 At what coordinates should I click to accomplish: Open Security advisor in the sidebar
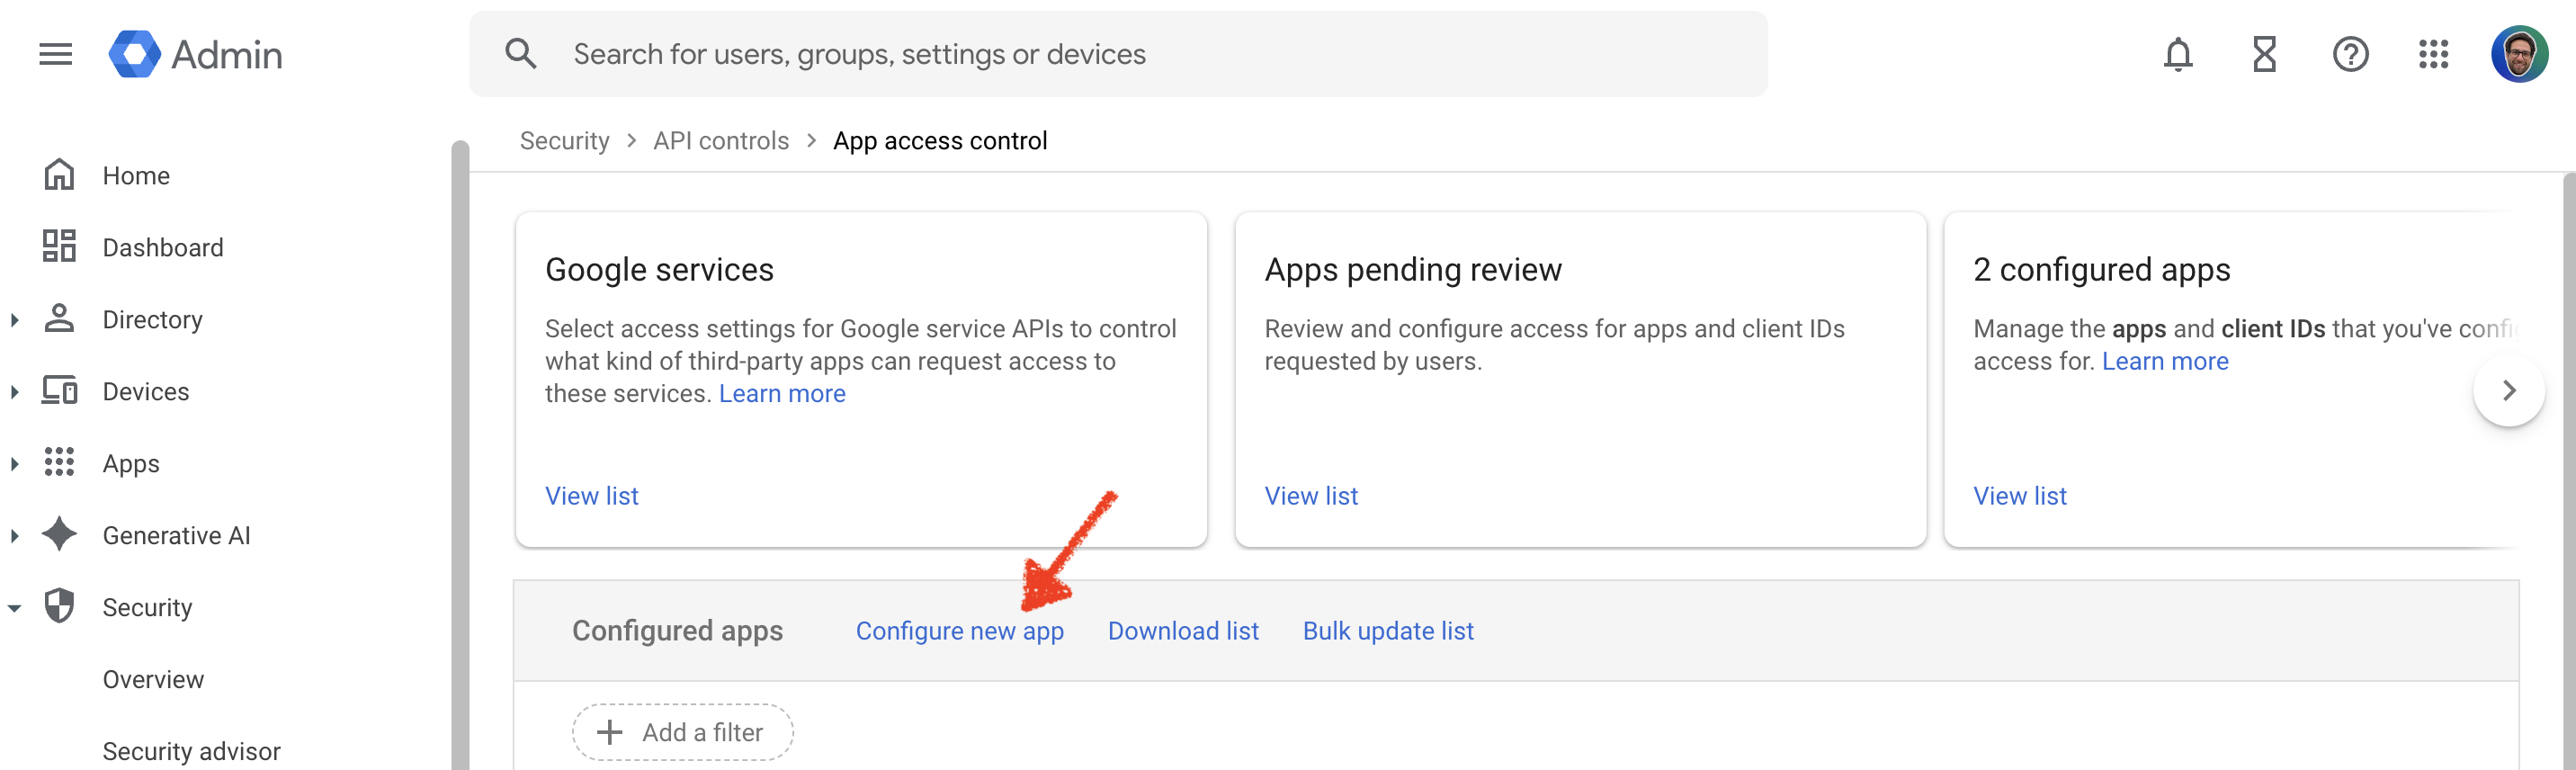191,751
